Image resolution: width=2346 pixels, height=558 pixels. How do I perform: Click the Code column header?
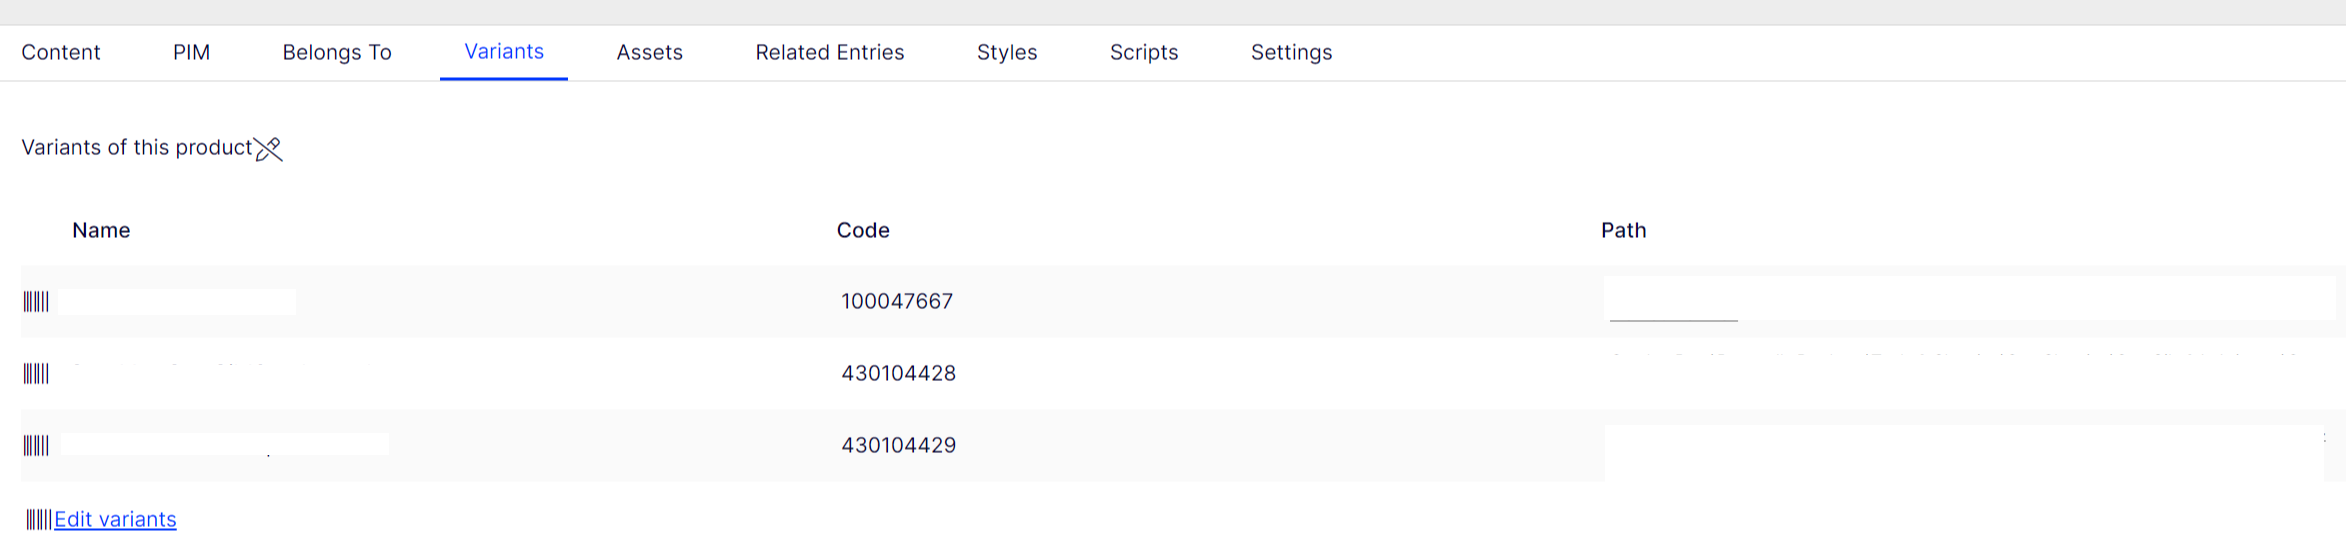click(863, 231)
